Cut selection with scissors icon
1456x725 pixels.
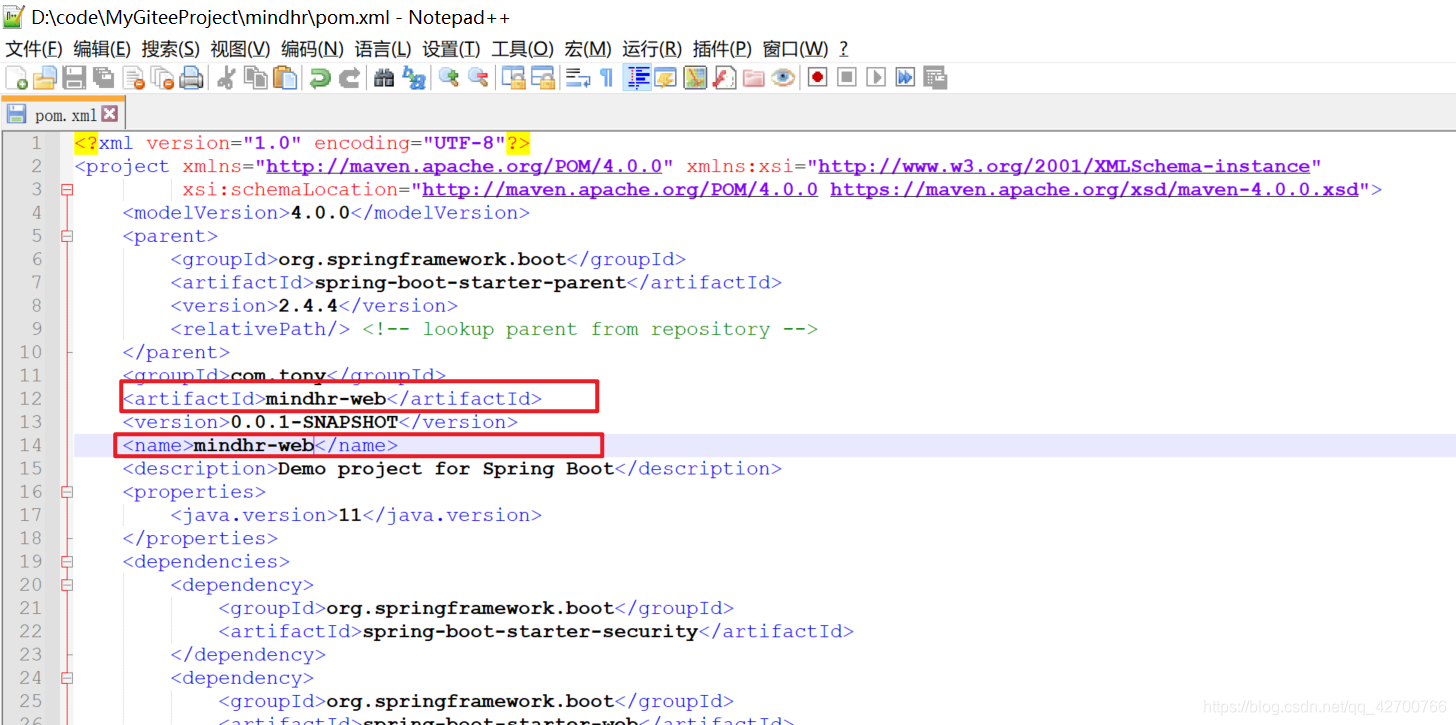coord(225,78)
